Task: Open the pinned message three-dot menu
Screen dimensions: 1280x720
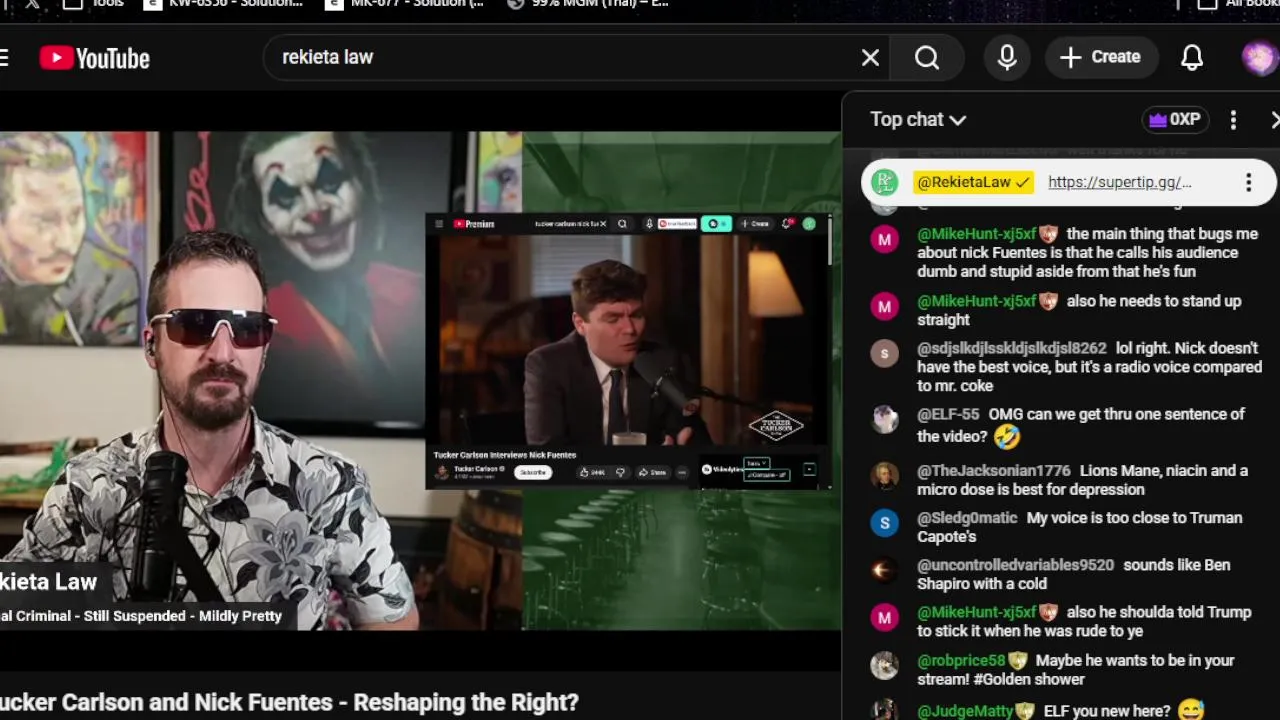Action: (1248, 182)
